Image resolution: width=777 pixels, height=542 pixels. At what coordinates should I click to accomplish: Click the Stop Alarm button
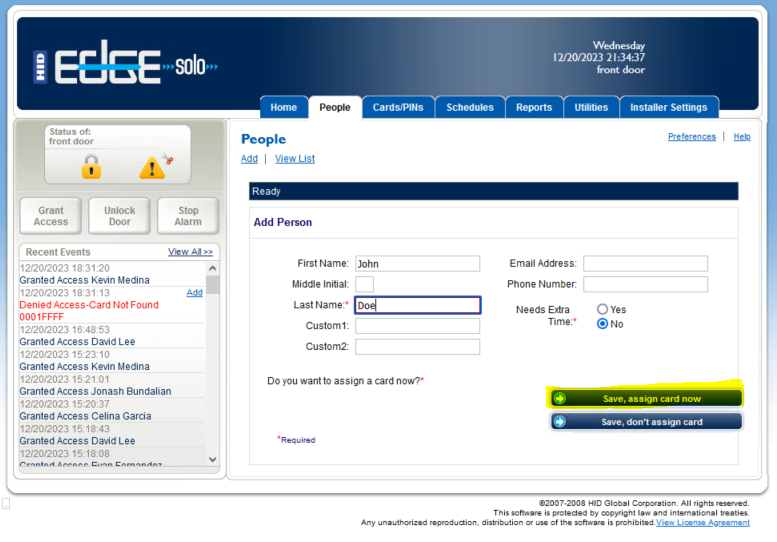pos(188,216)
